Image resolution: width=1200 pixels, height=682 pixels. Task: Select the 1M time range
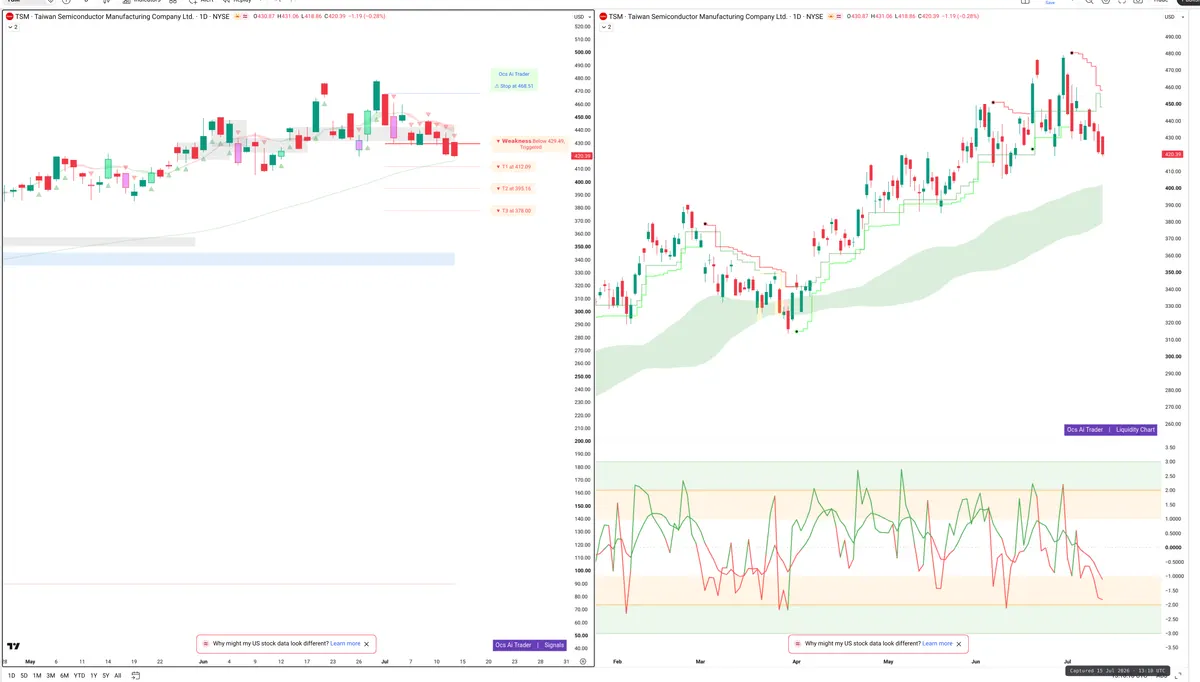pos(37,676)
